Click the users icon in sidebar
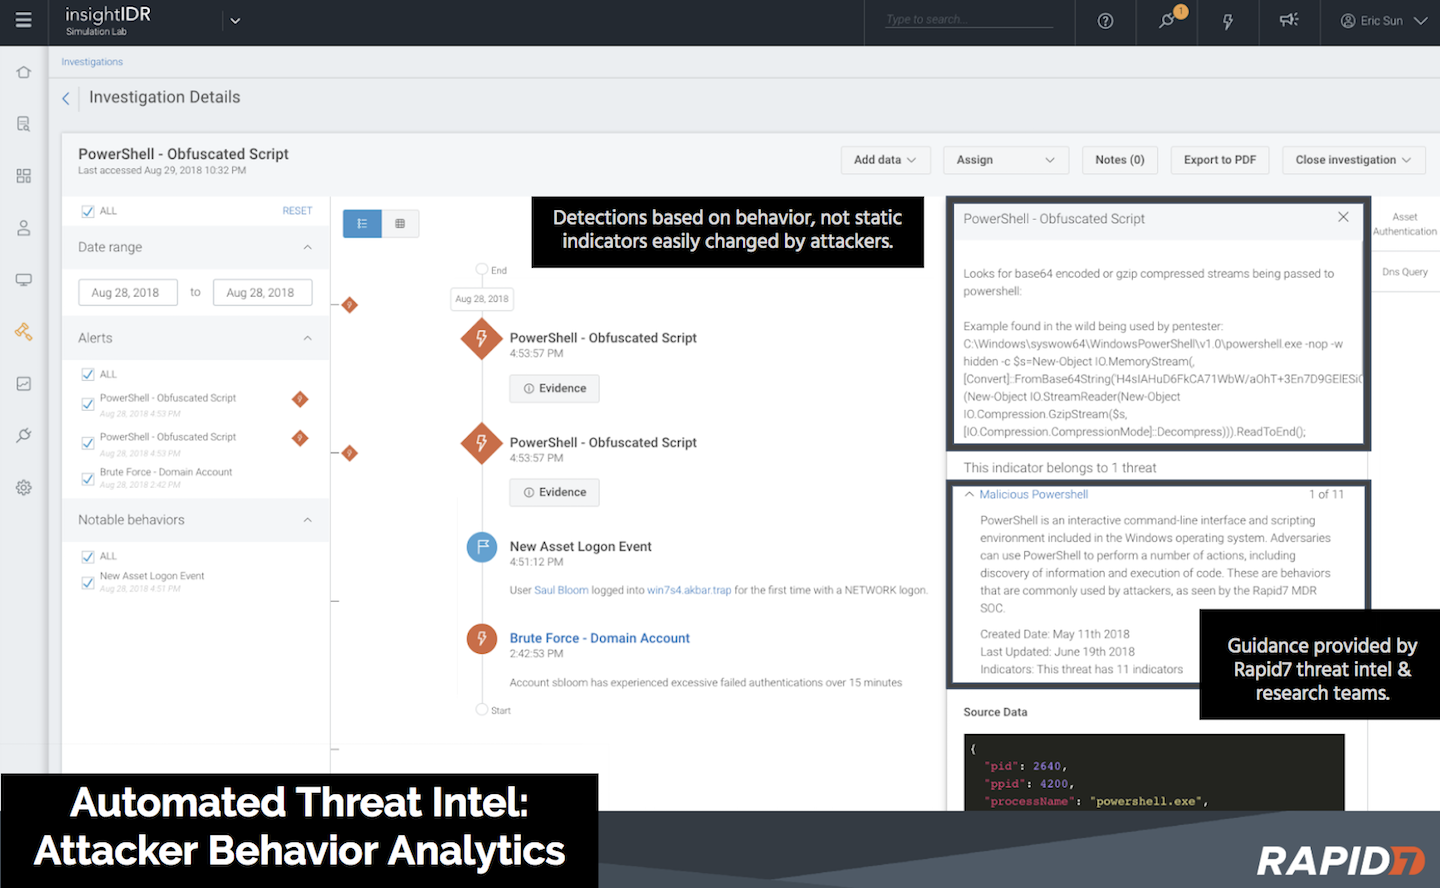 [x=23, y=228]
